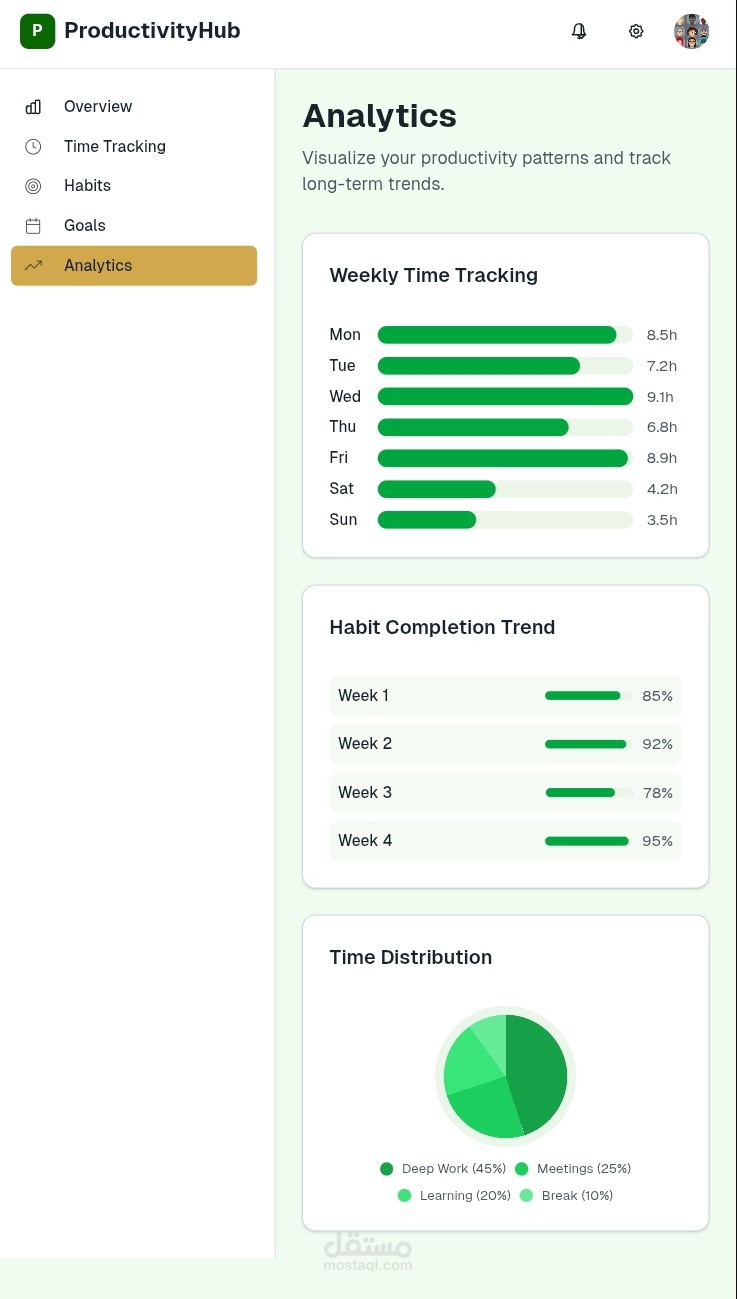
Task: Open the notifications bell
Action: click(579, 31)
